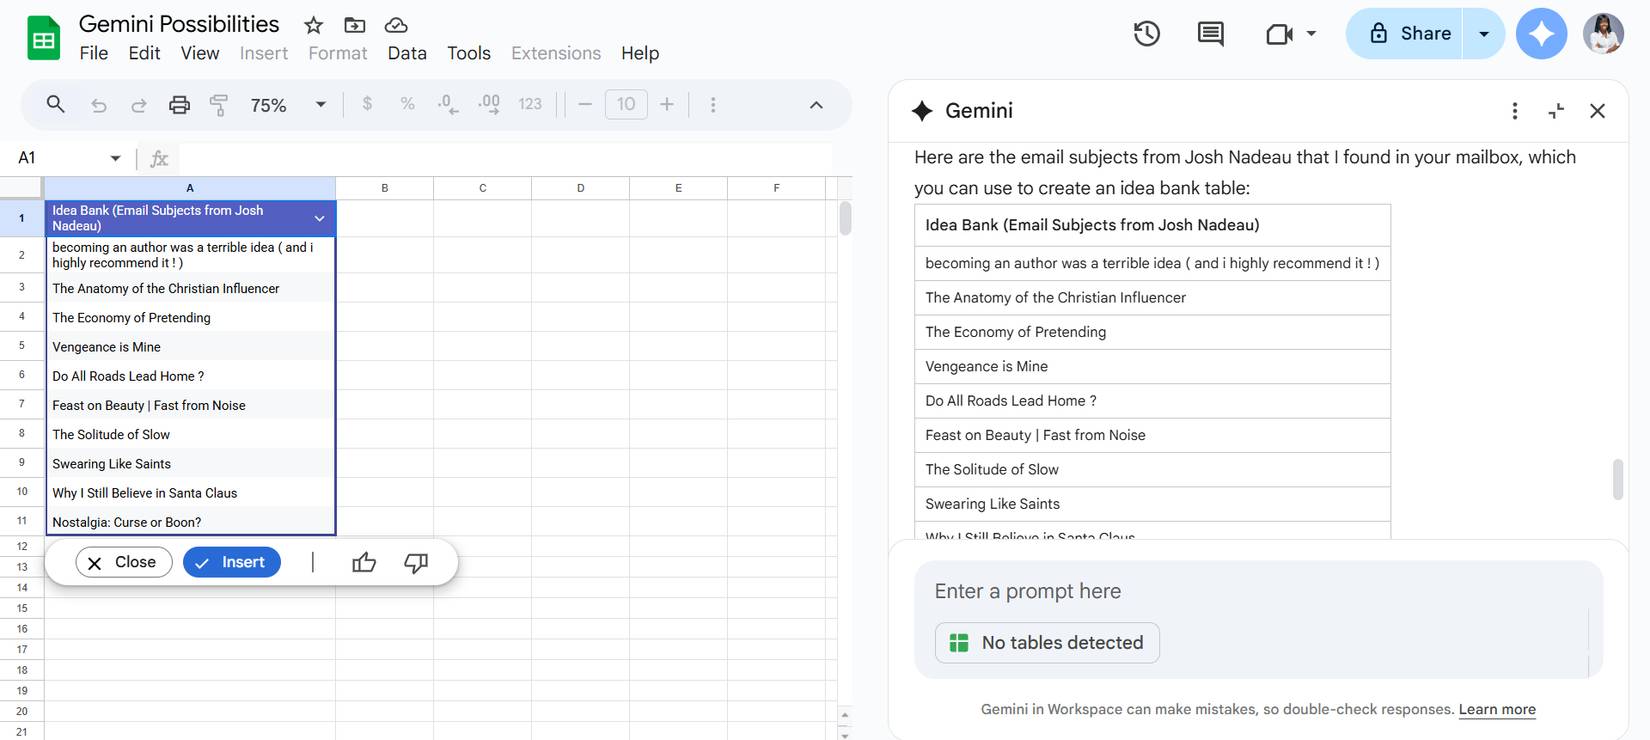Viewport: 1650px width, 740px height.
Task: Click cell 'Nostalgia: Curse or Boon?'
Action: 190,522
